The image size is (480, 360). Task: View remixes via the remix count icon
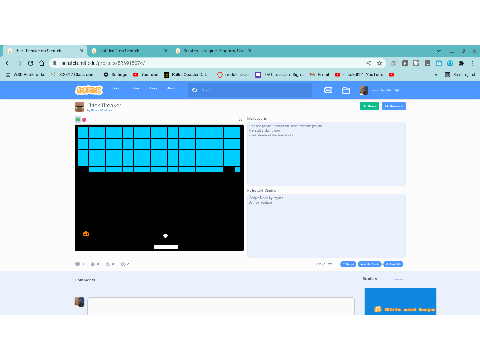click(x=108, y=264)
